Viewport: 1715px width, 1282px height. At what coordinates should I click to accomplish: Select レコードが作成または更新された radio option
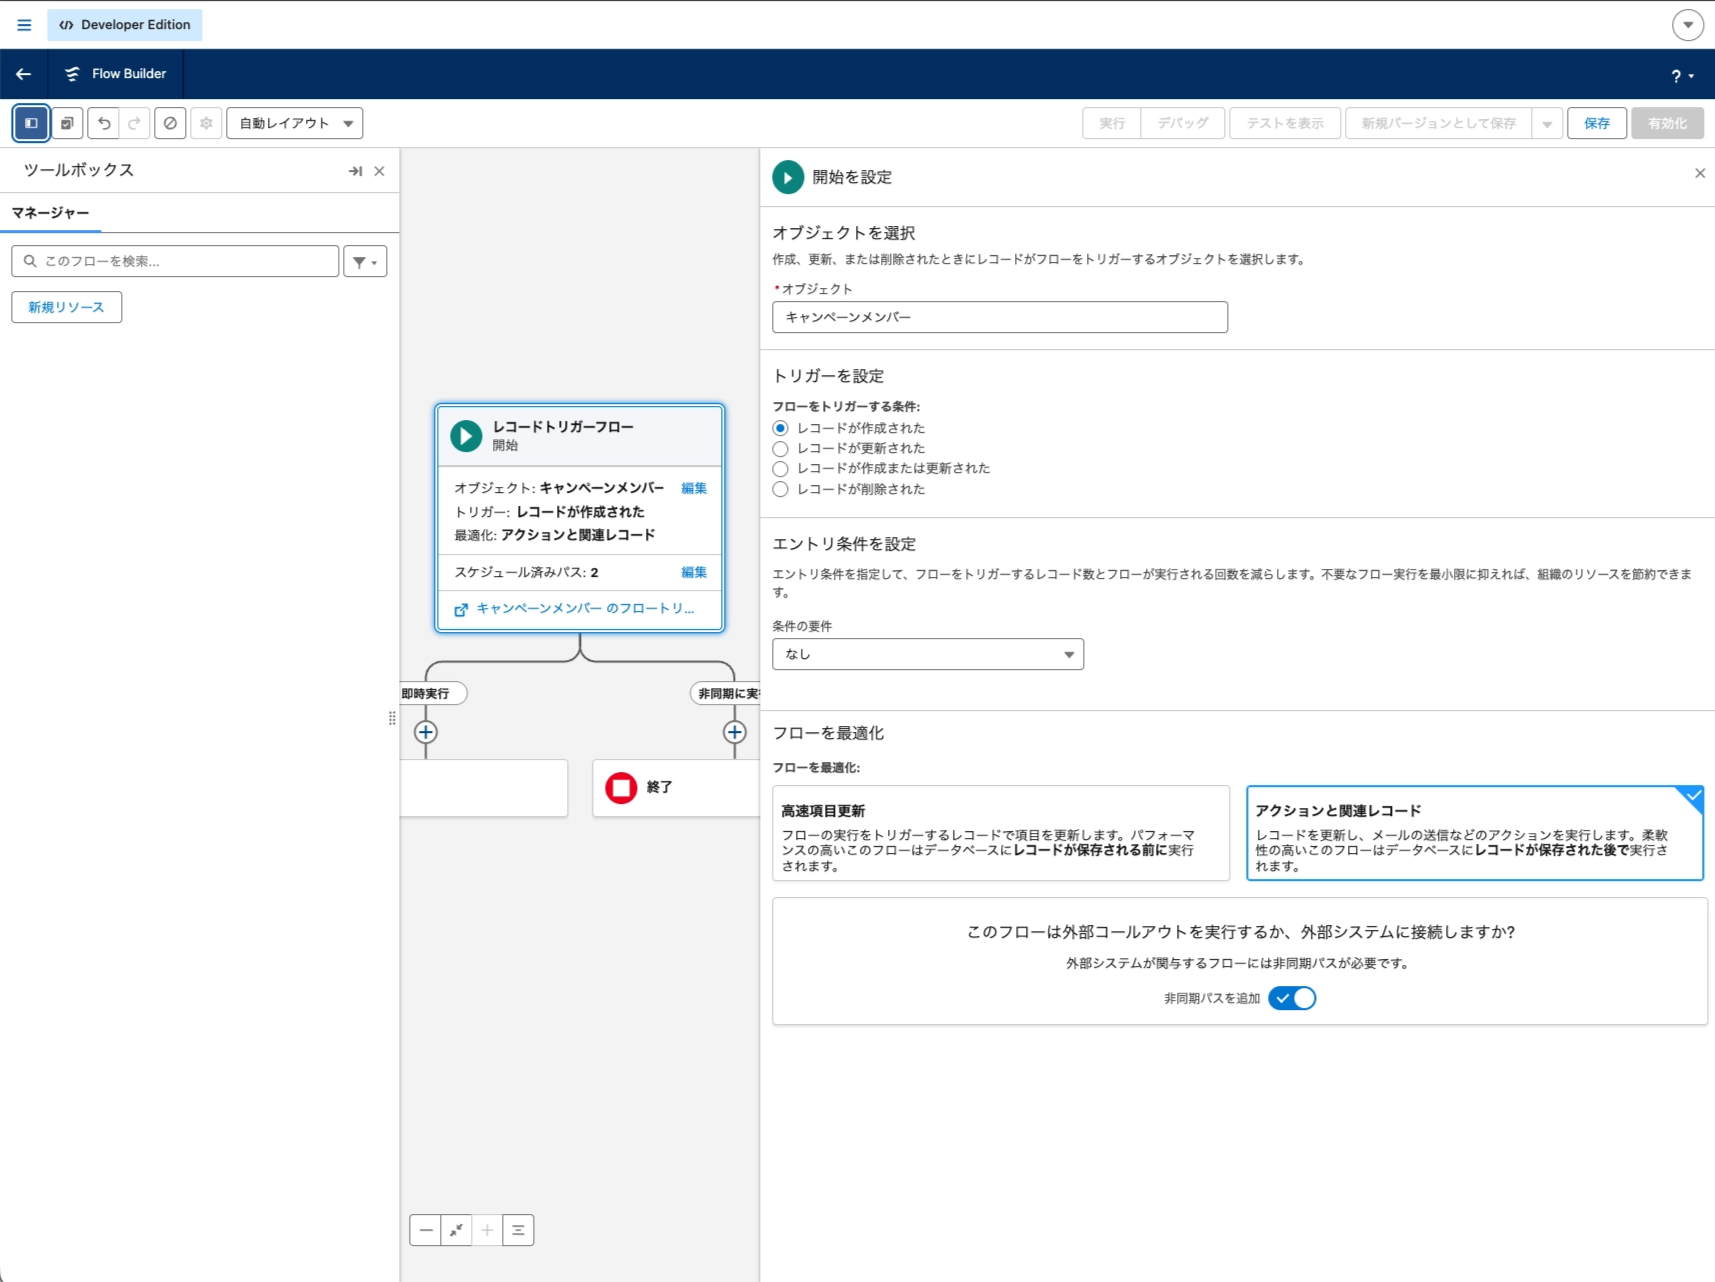point(781,469)
